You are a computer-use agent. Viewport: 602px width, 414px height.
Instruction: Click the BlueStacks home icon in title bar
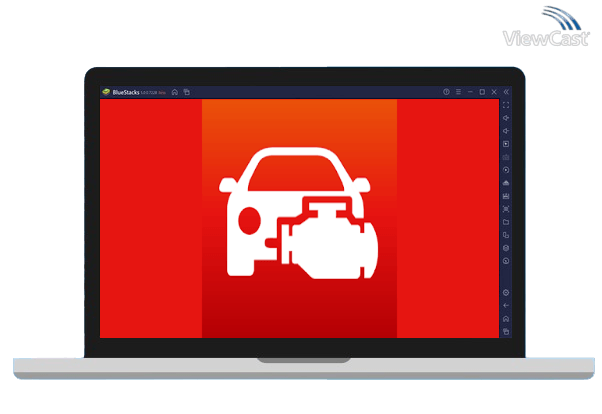175,92
